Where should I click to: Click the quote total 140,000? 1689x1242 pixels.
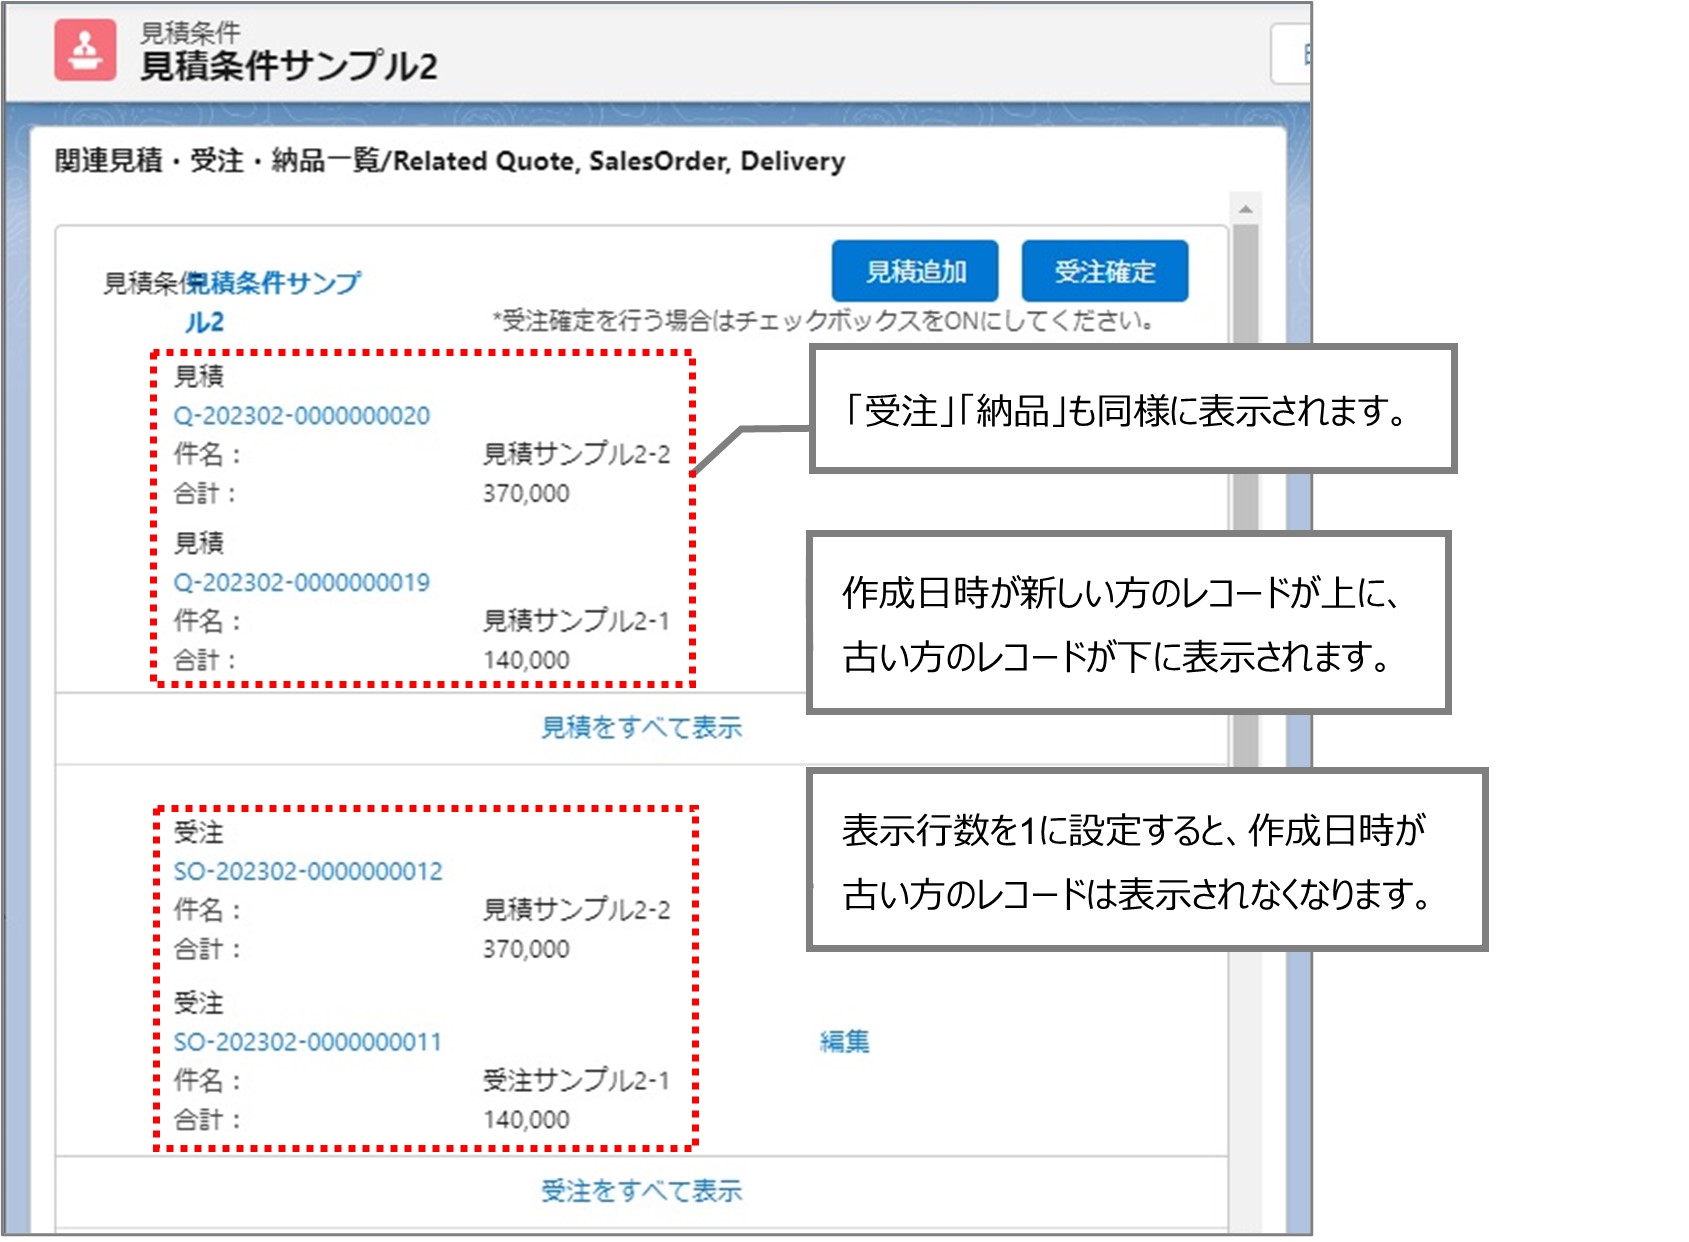[526, 660]
